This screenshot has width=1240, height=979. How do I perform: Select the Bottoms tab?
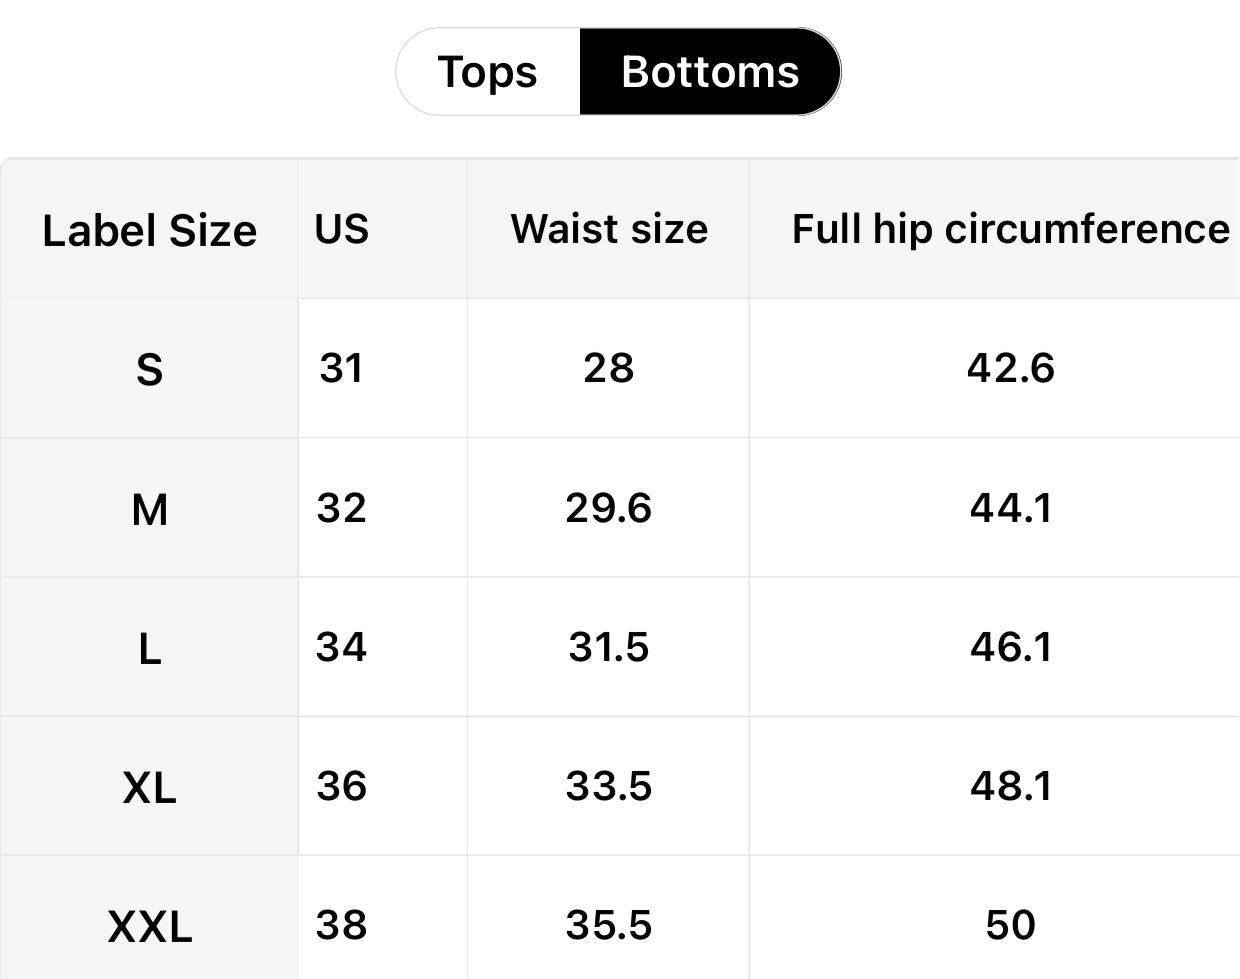709,72
